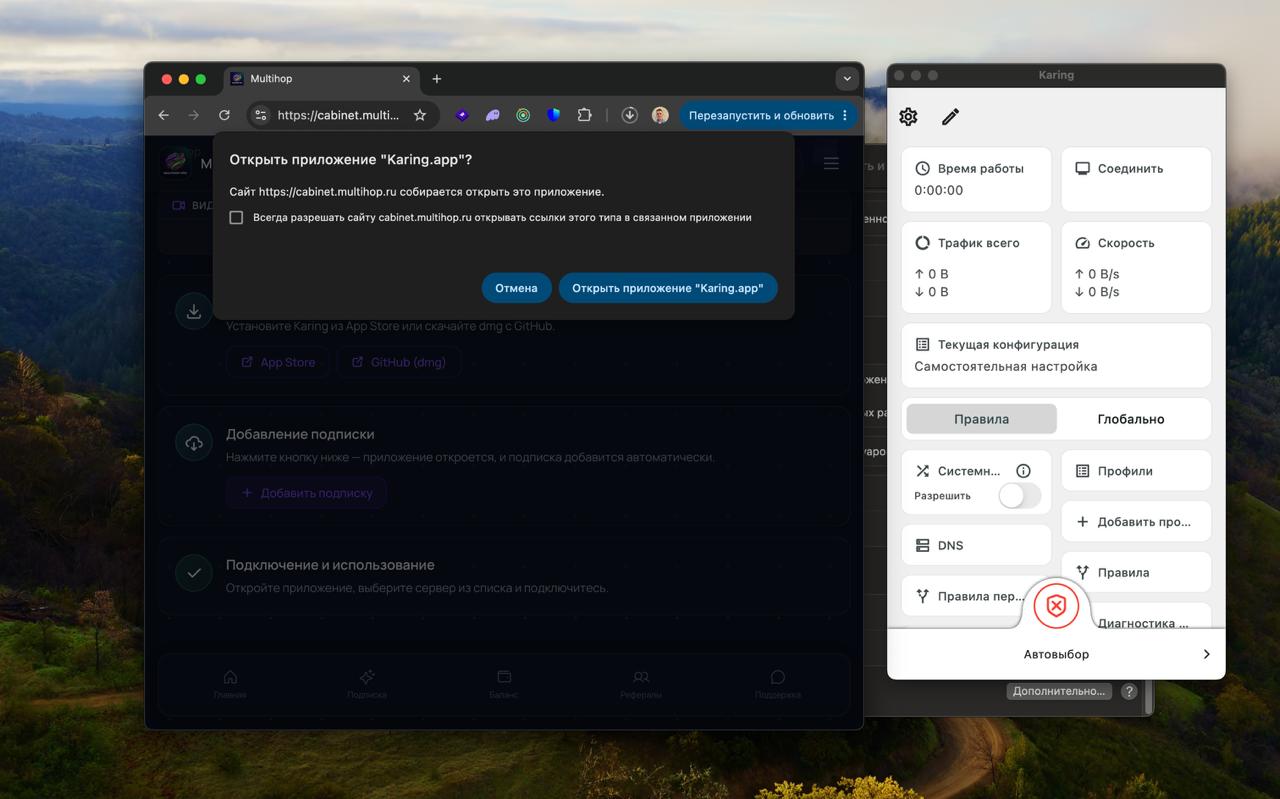Switch to Глобально mode tab
The image size is (1280, 799).
1131,419
